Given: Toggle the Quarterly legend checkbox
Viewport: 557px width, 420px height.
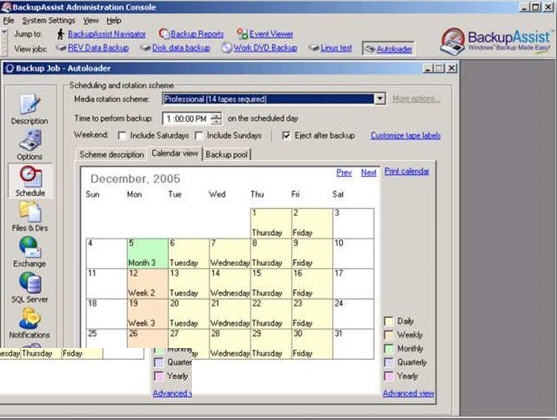Looking at the screenshot, I should [389, 362].
